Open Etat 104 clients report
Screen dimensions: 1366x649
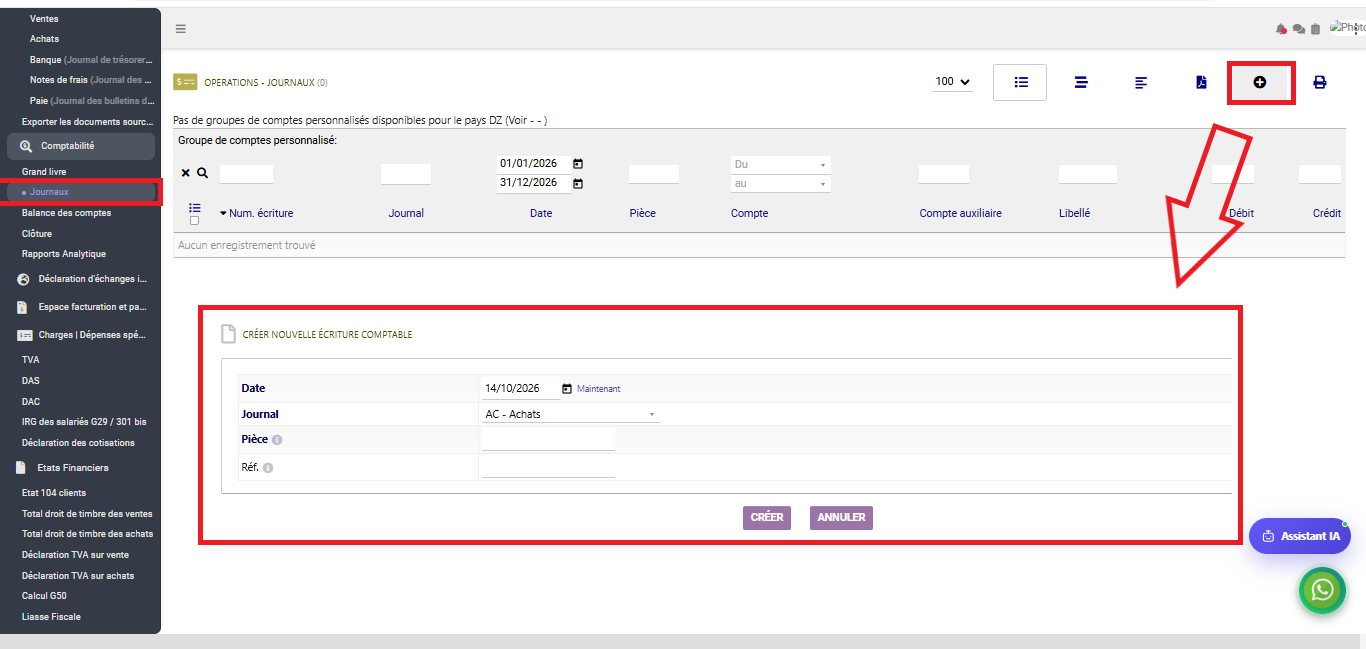click(54, 493)
